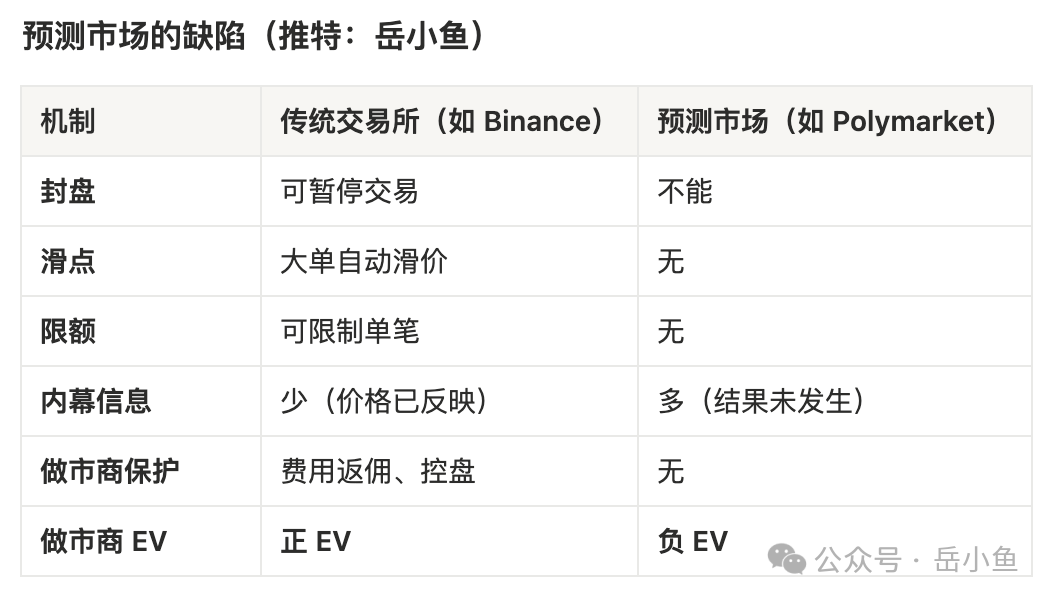Viewport: 1052px width, 602px height.
Task: Click the 封盘 row label
Action: 68,191
